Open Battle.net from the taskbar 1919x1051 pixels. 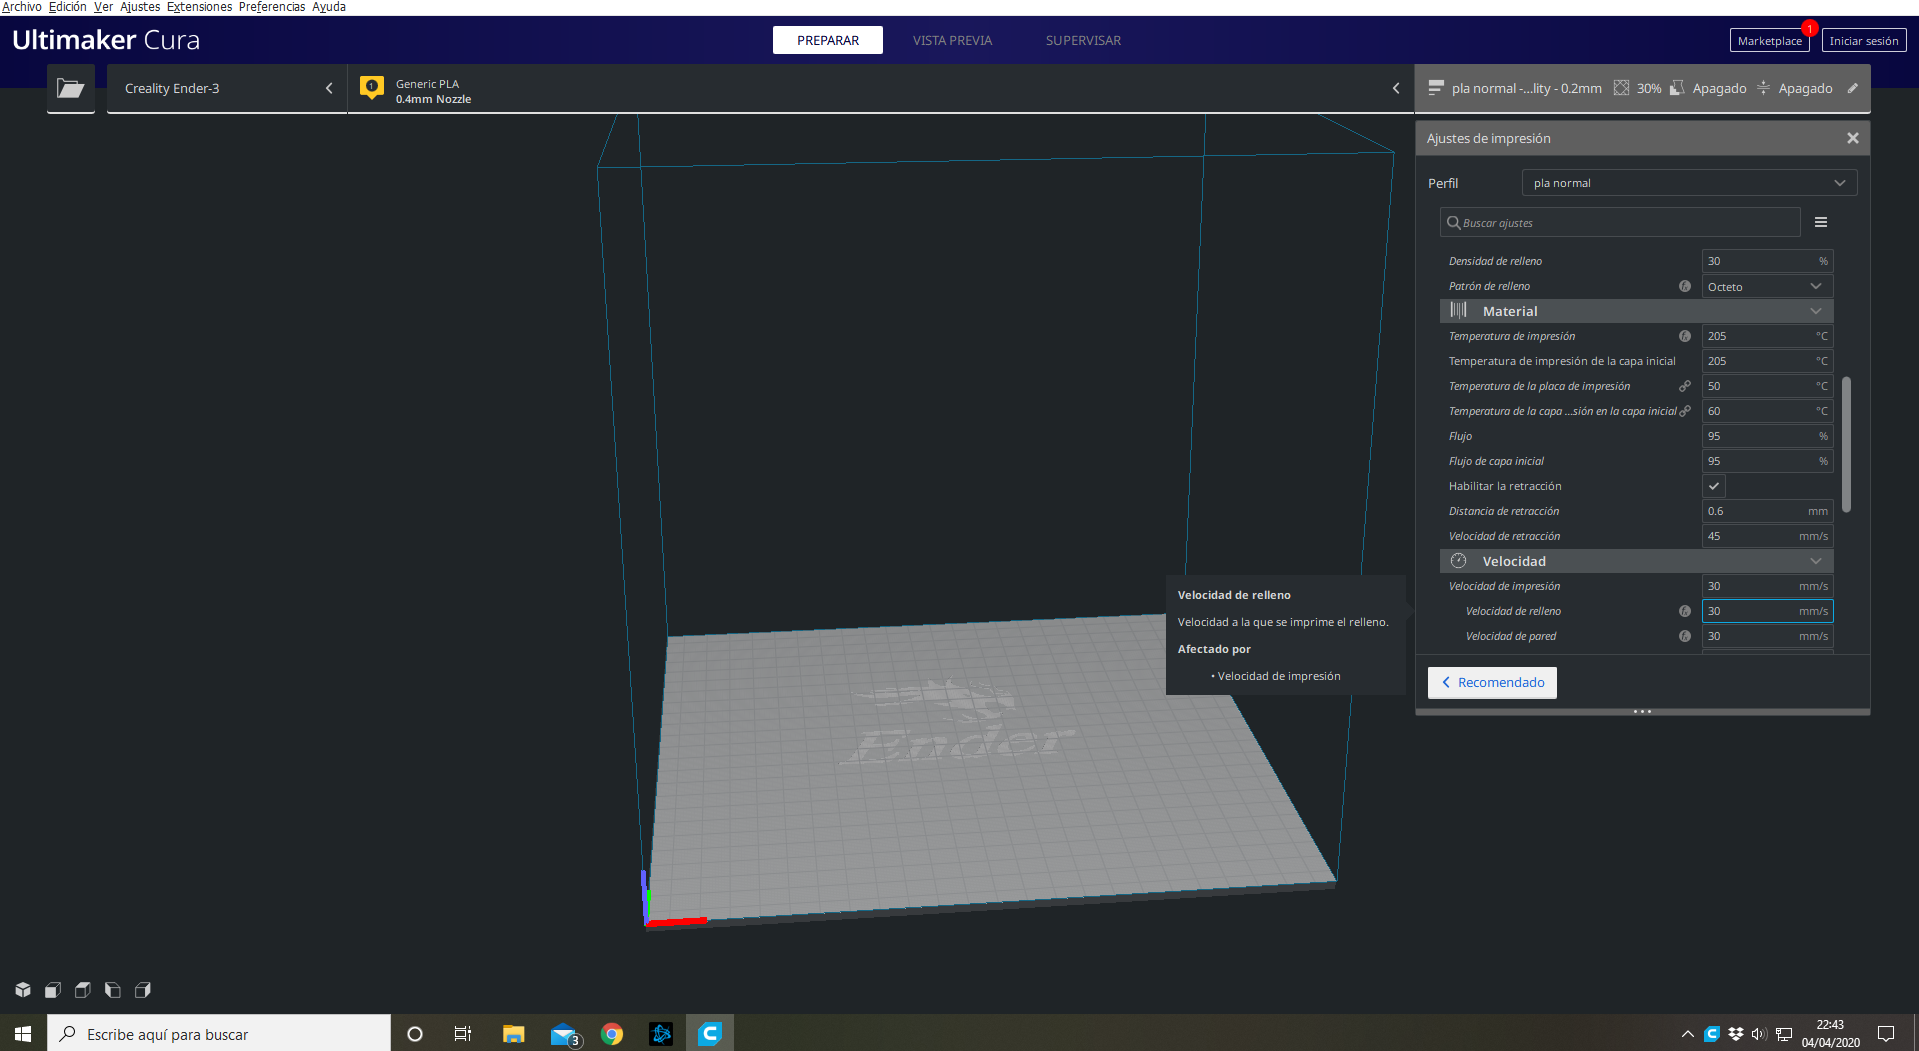coord(661,1034)
